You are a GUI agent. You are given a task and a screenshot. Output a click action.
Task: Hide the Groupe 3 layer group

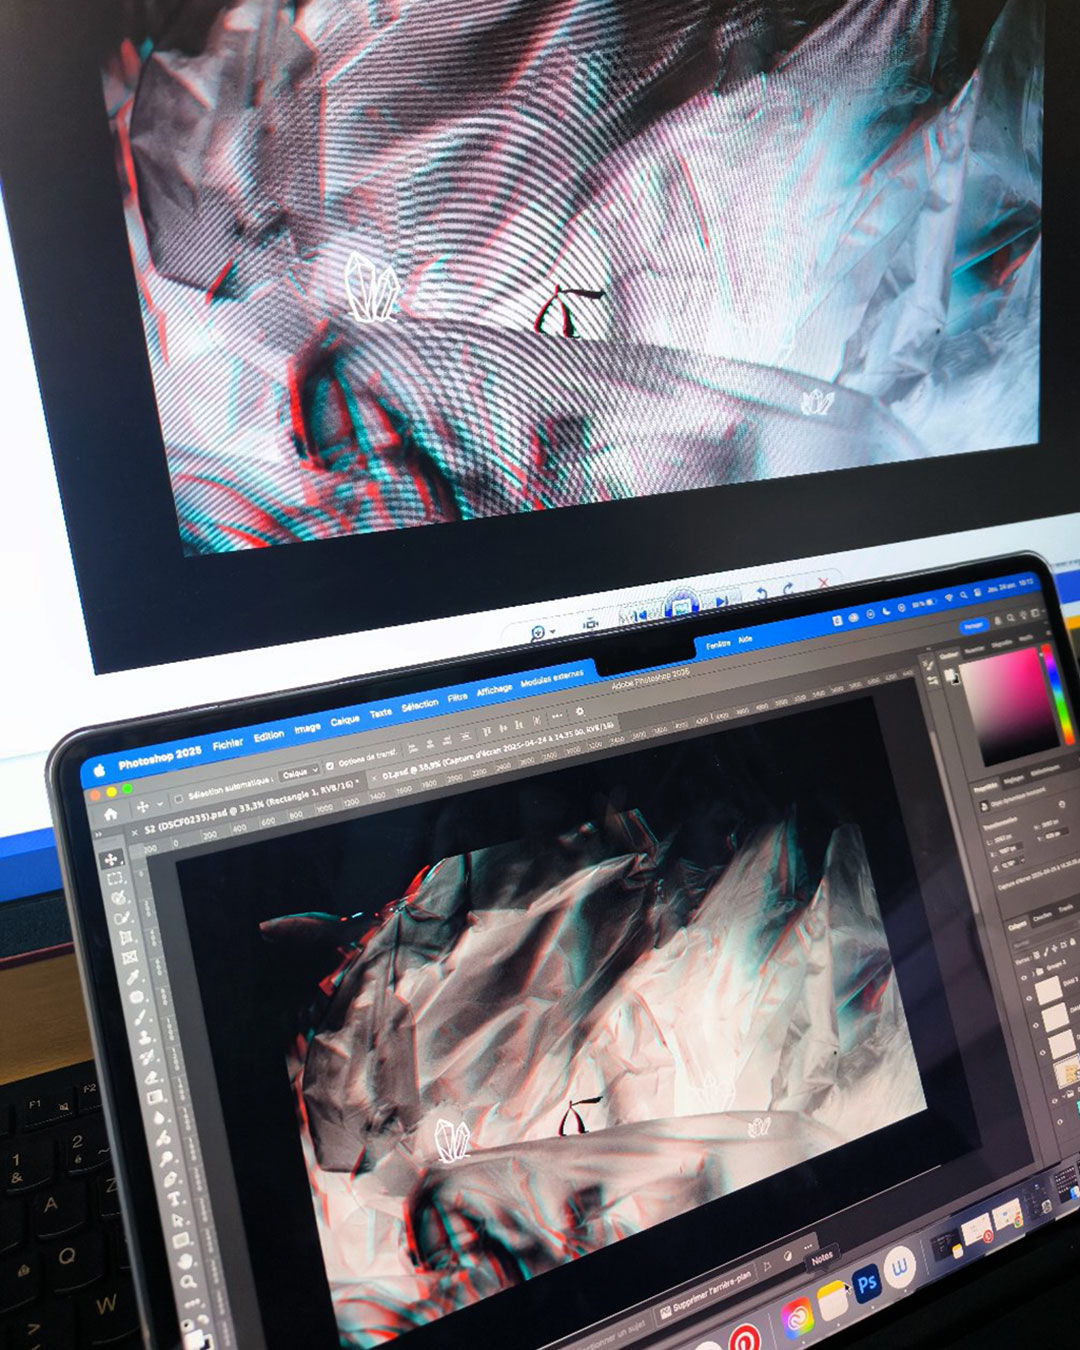(1024, 977)
